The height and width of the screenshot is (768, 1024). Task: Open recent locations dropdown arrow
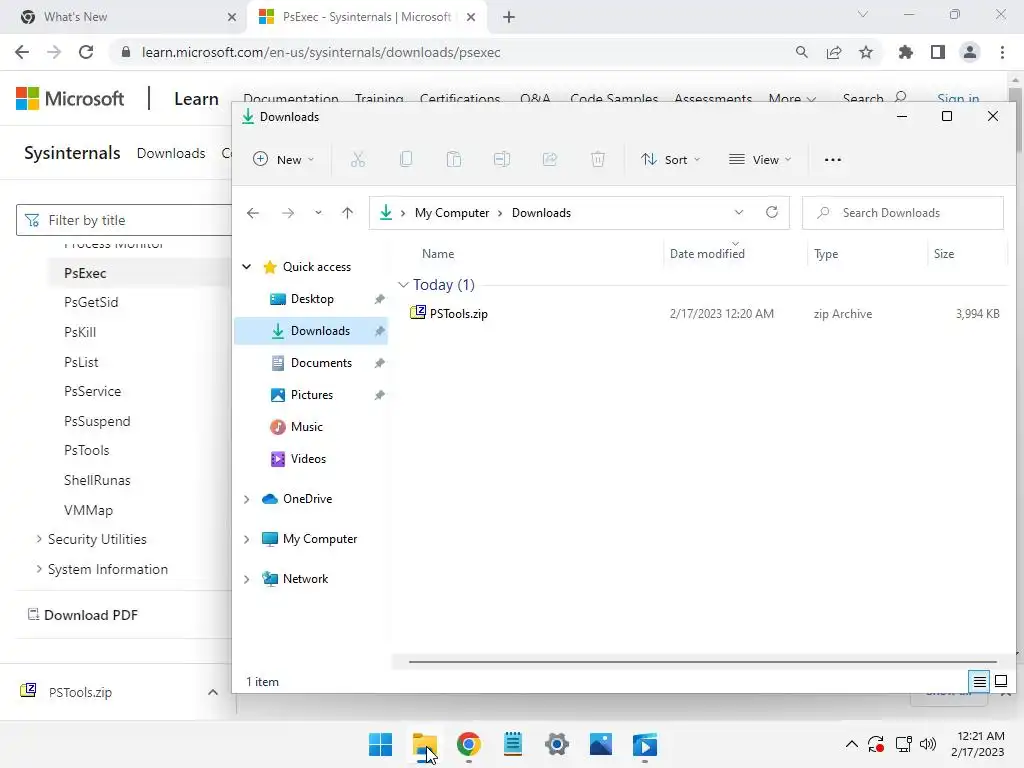318,213
